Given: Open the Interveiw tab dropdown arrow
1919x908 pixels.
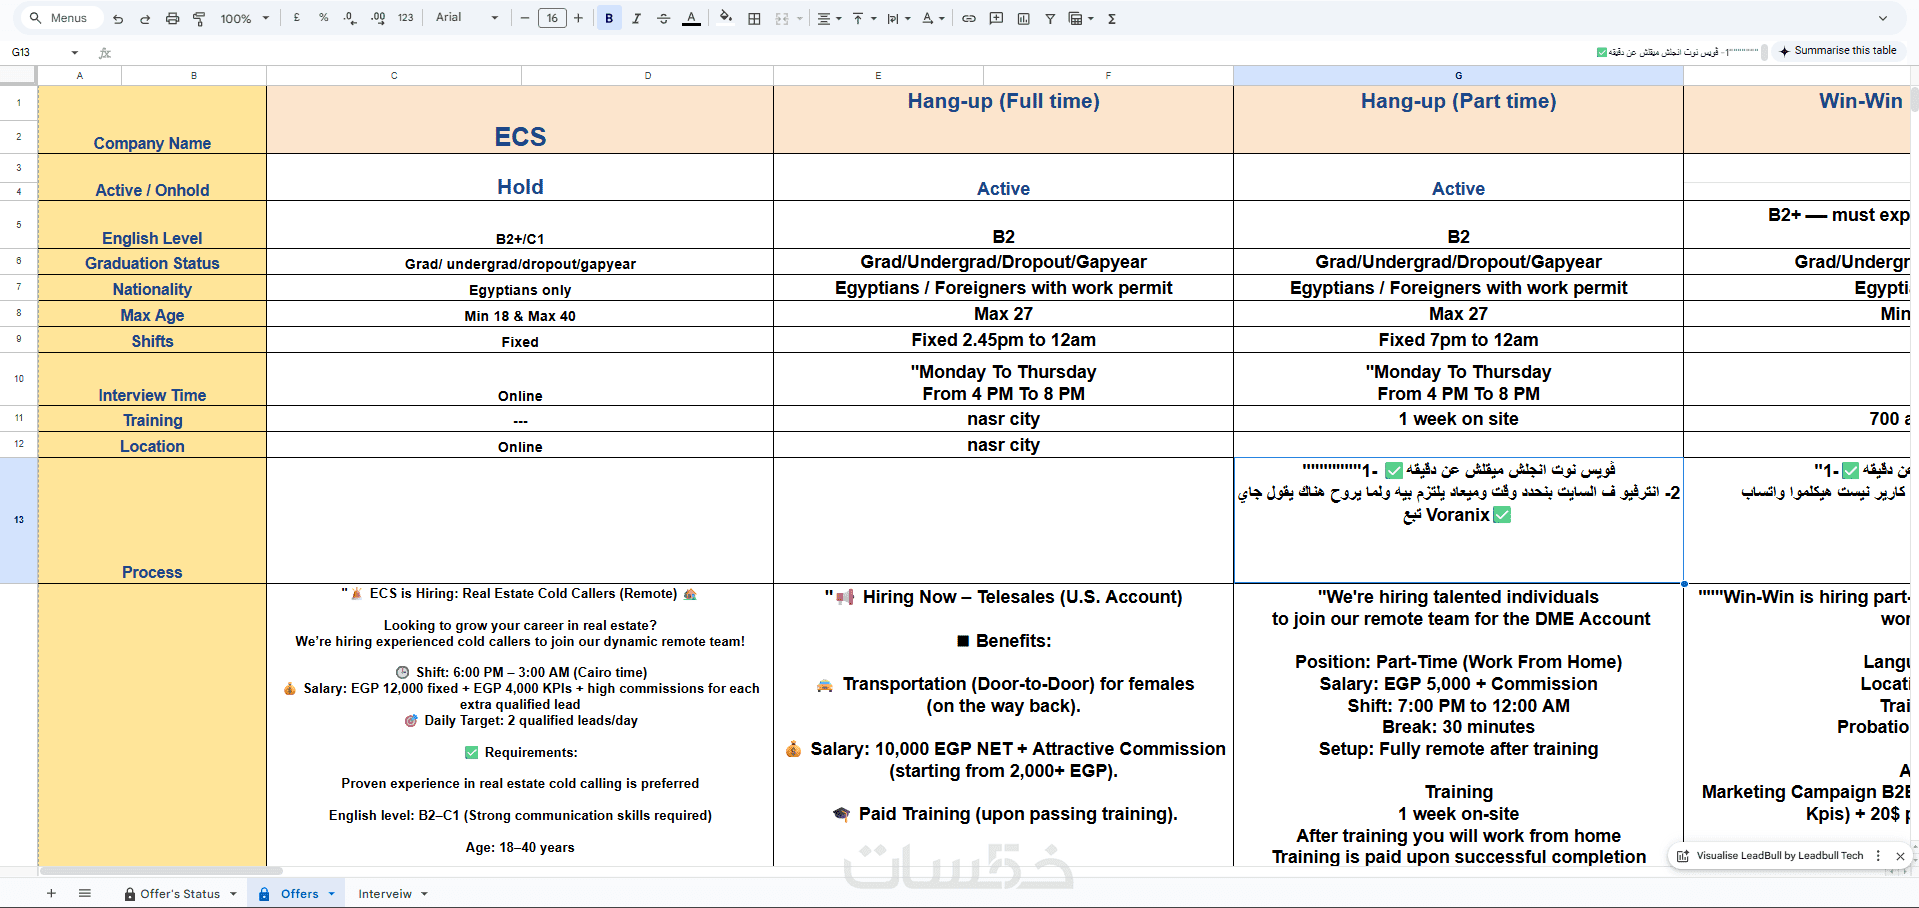Looking at the screenshot, I should [x=424, y=894].
